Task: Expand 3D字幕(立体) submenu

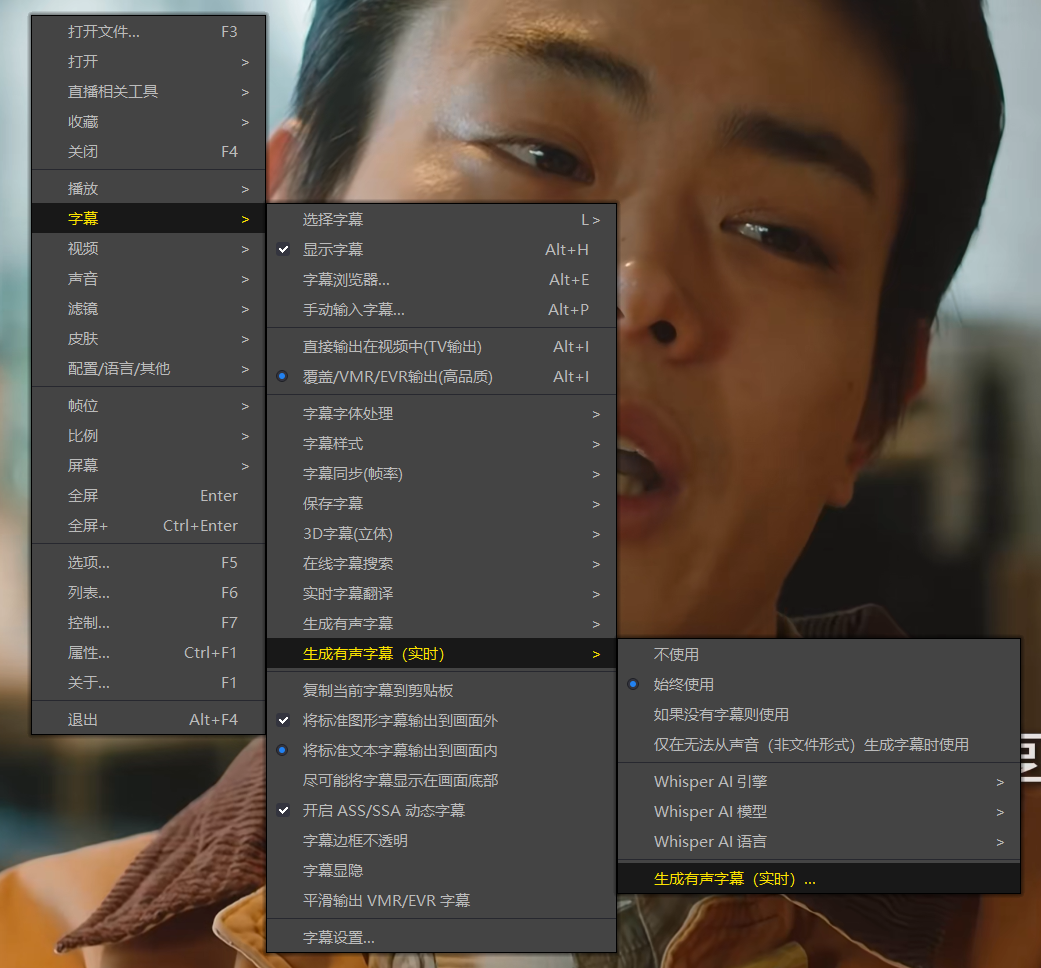Action: 441,534
